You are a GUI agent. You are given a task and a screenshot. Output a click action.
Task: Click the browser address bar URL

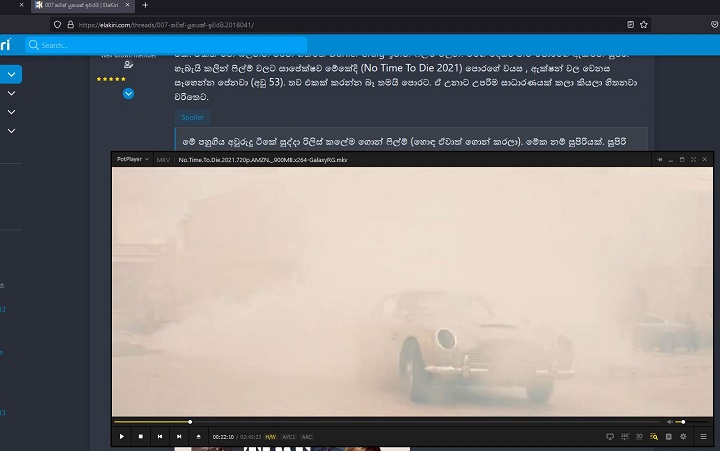tap(166, 25)
